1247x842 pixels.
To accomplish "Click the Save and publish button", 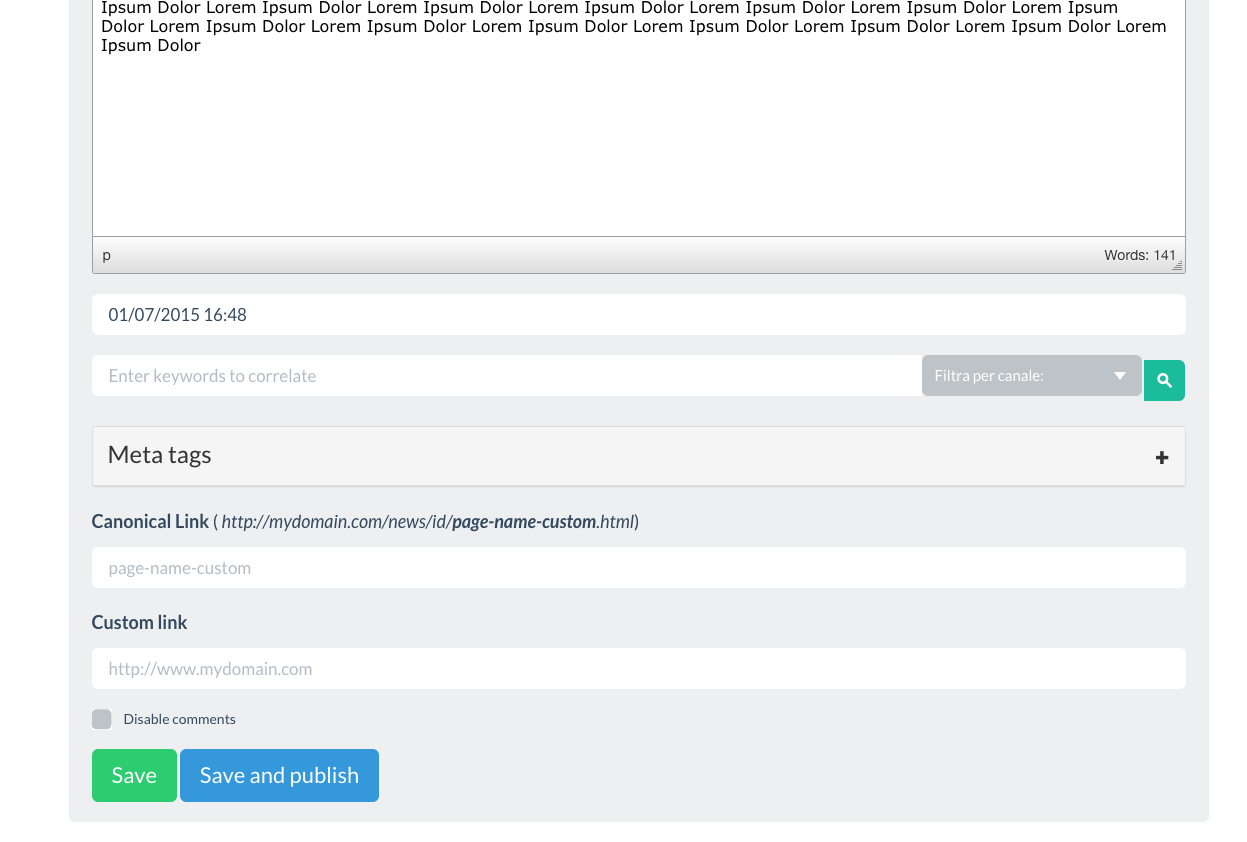I will [x=279, y=775].
